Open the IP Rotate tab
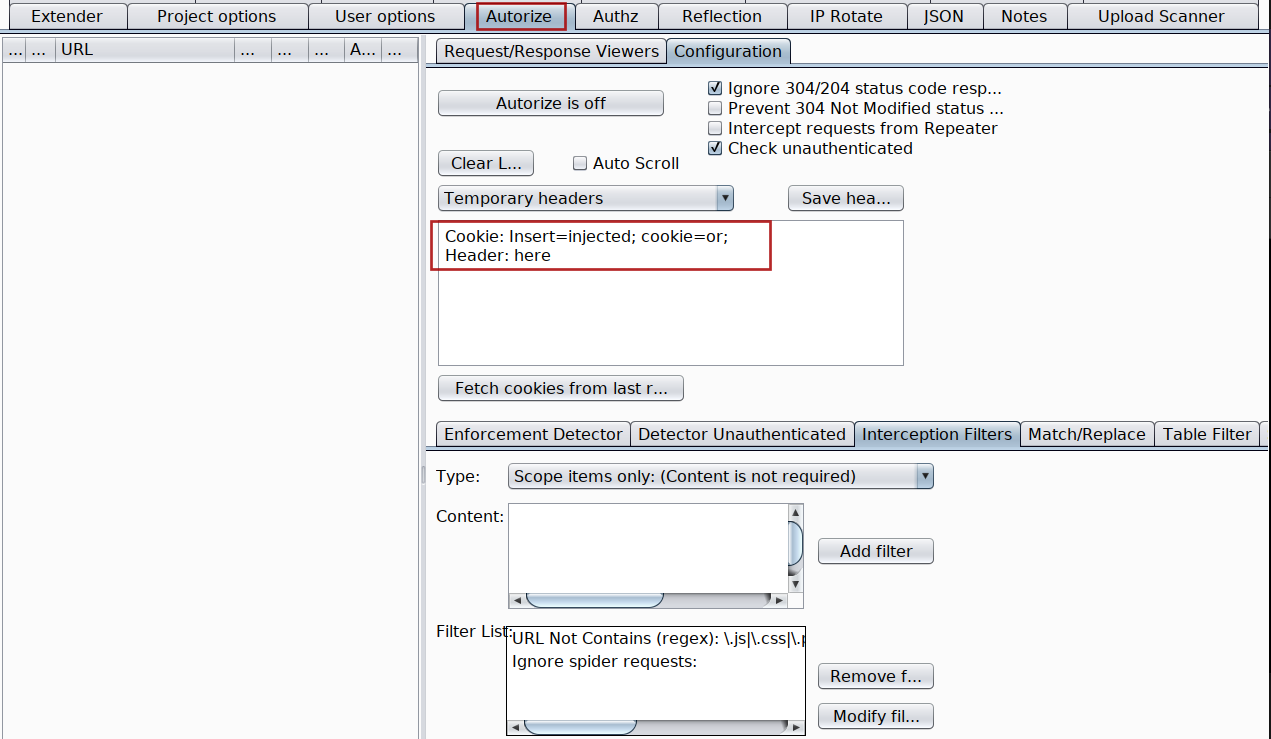1271x739 pixels. tap(846, 16)
